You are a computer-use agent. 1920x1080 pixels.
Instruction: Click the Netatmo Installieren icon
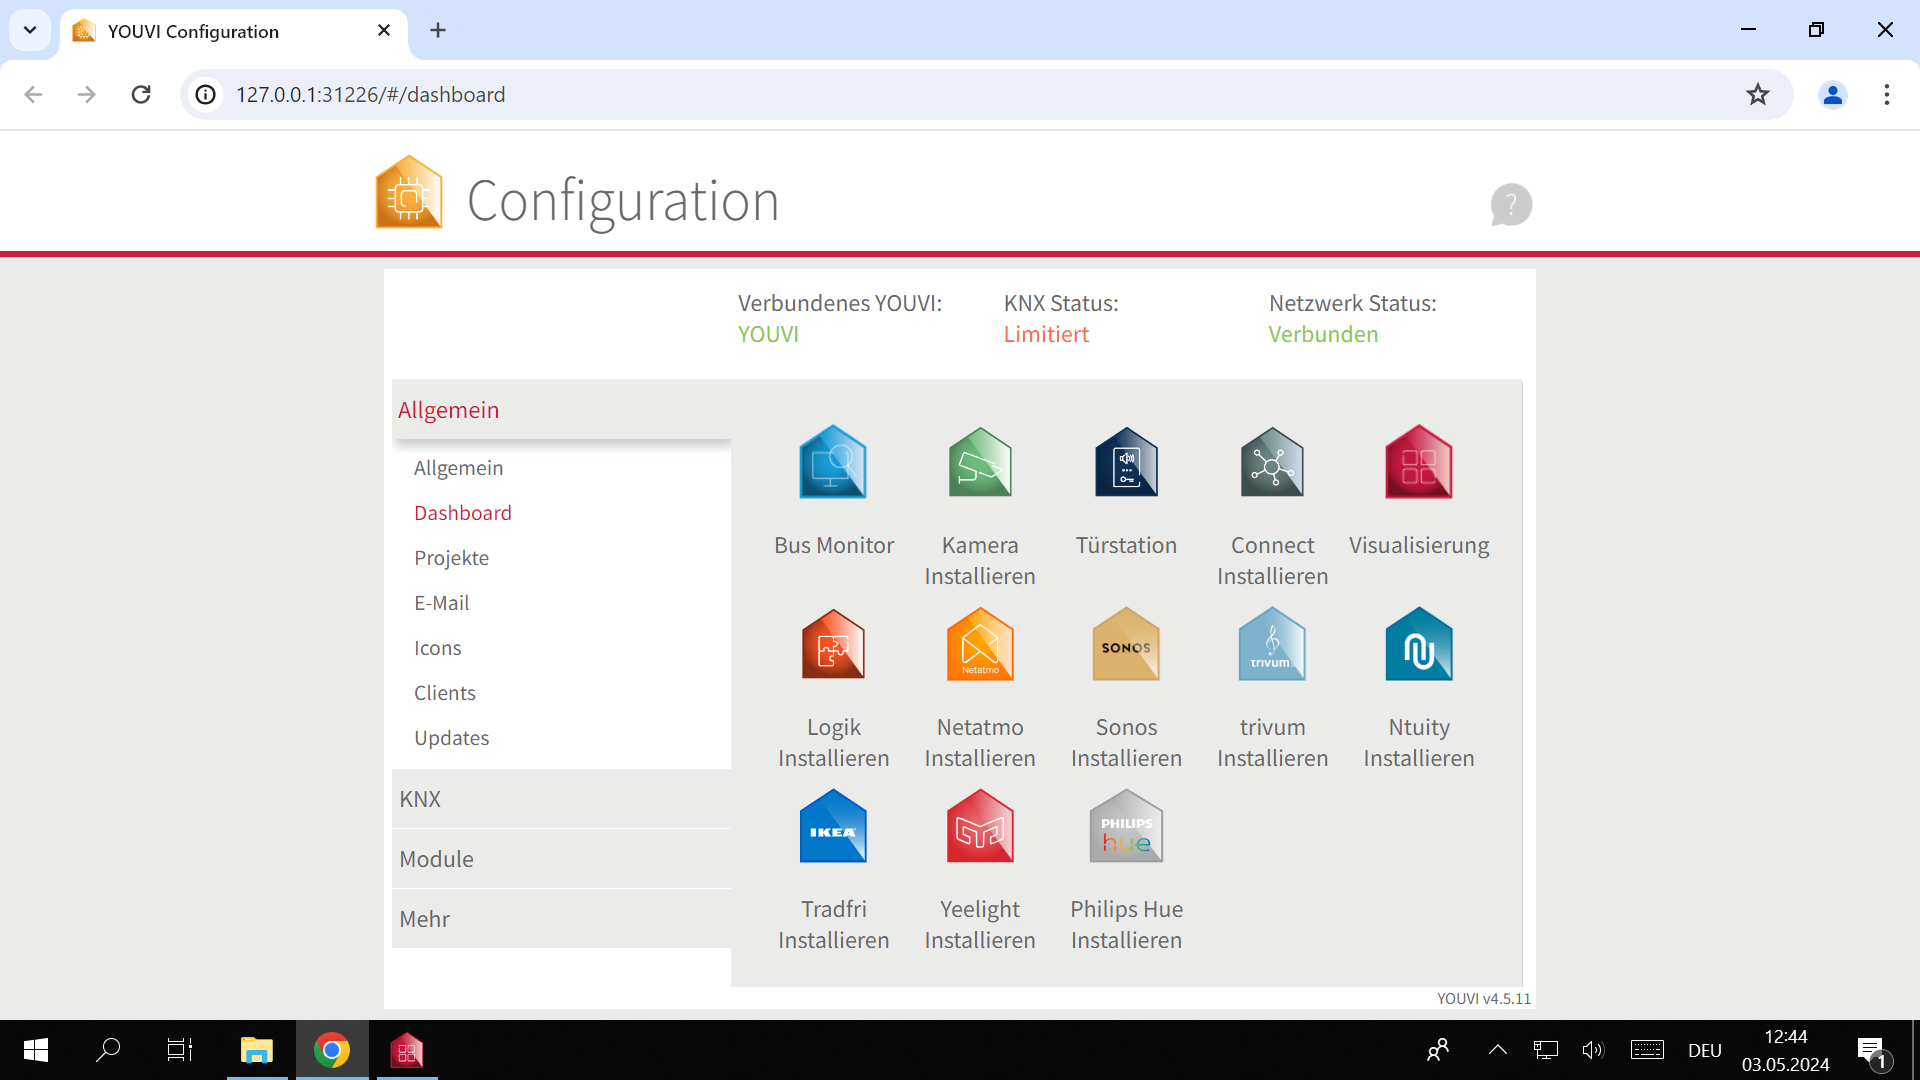980,645
